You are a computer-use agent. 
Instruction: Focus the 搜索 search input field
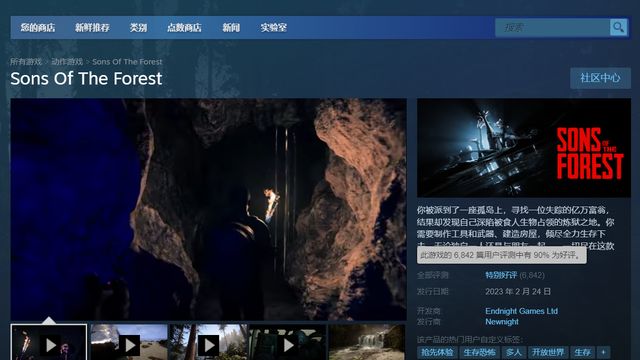pos(553,27)
